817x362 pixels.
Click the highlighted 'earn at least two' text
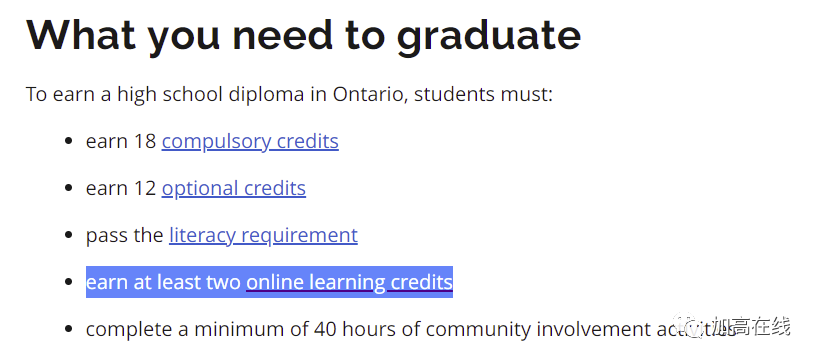click(x=163, y=282)
